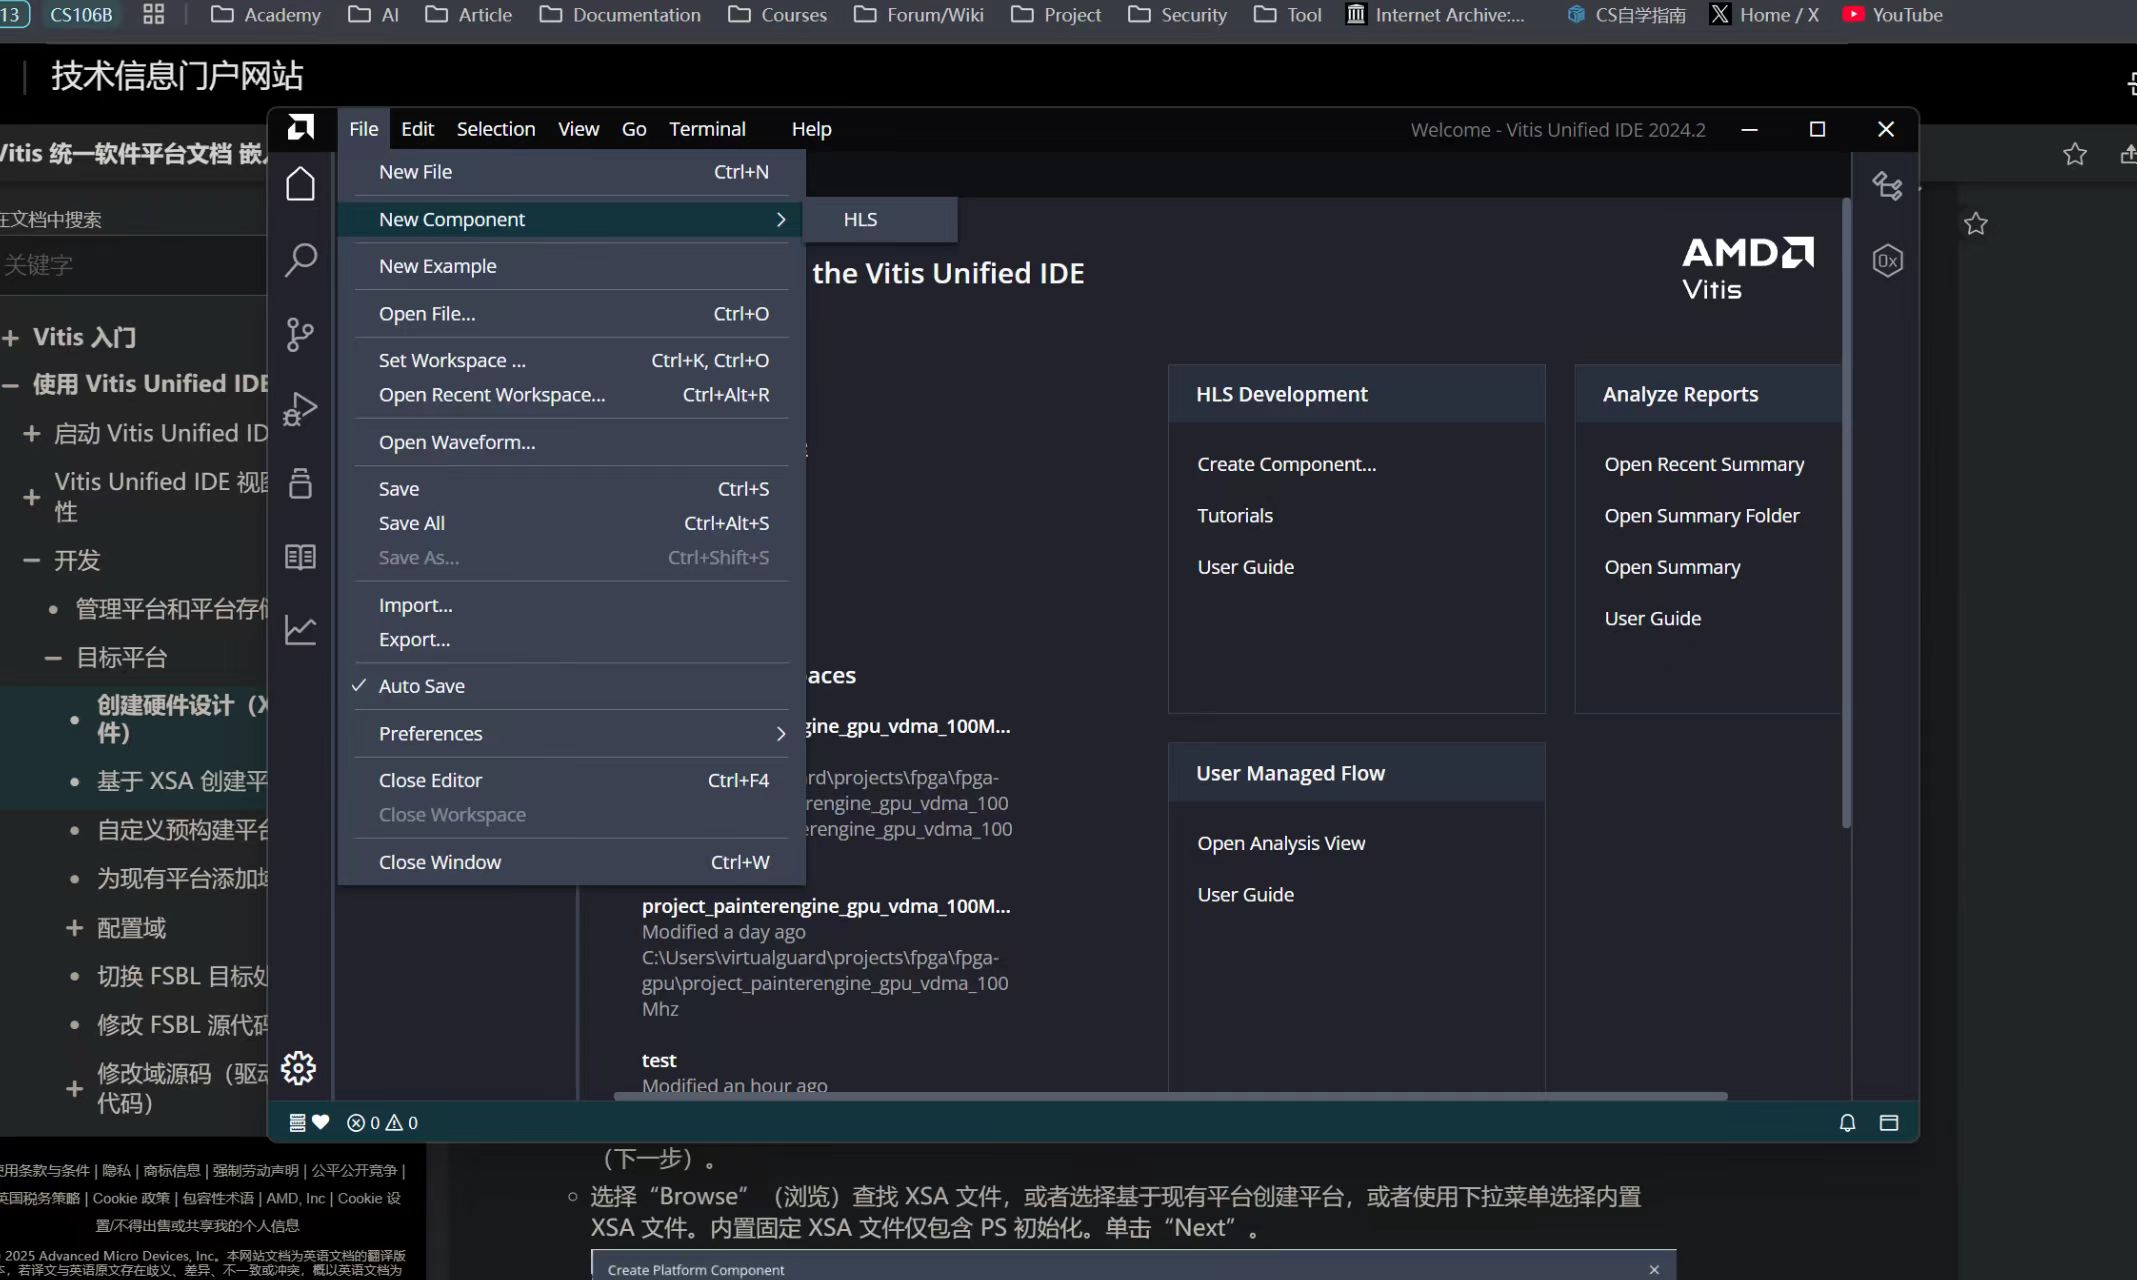The width and height of the screenshot is (2137, 1280).
Task: Close the Create Platform Component dialog image
Action: coord(1654,1269)
